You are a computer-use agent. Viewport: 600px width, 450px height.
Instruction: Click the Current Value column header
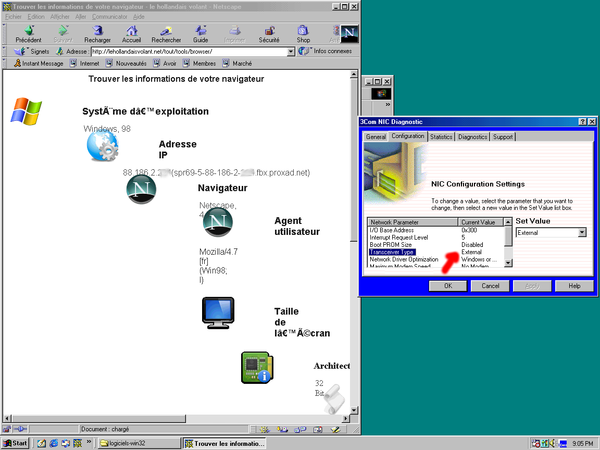(x=481, y=222)
